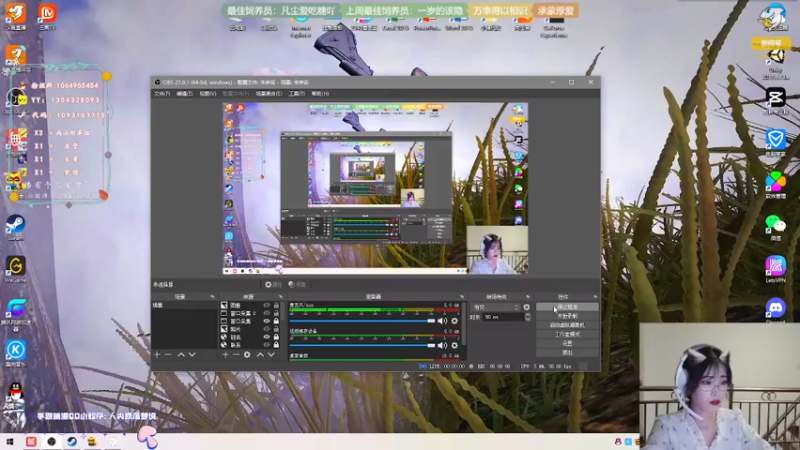Toggle lock of 窗口采集 source

point(276,321)
